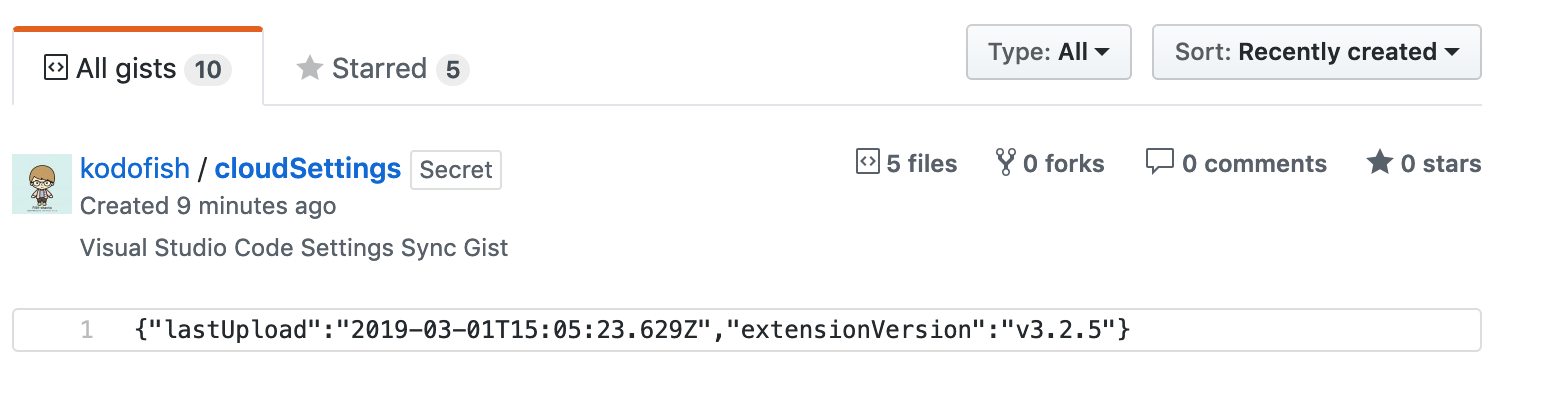The image size is (1546, 416).
Task: Click the file code icon beside 5 files
Action: 867,163
